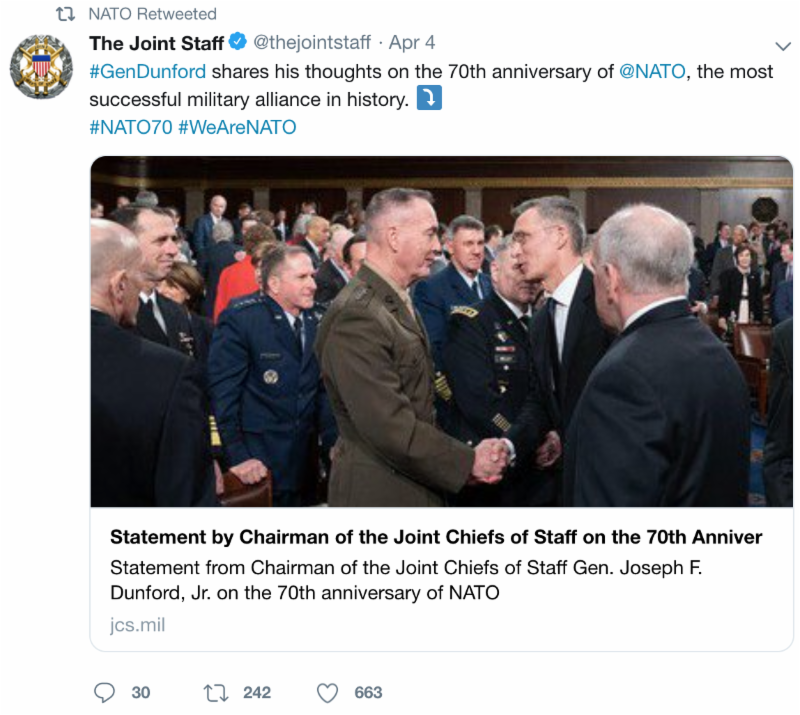Like the tweet with the heart icon

[327, 692]
